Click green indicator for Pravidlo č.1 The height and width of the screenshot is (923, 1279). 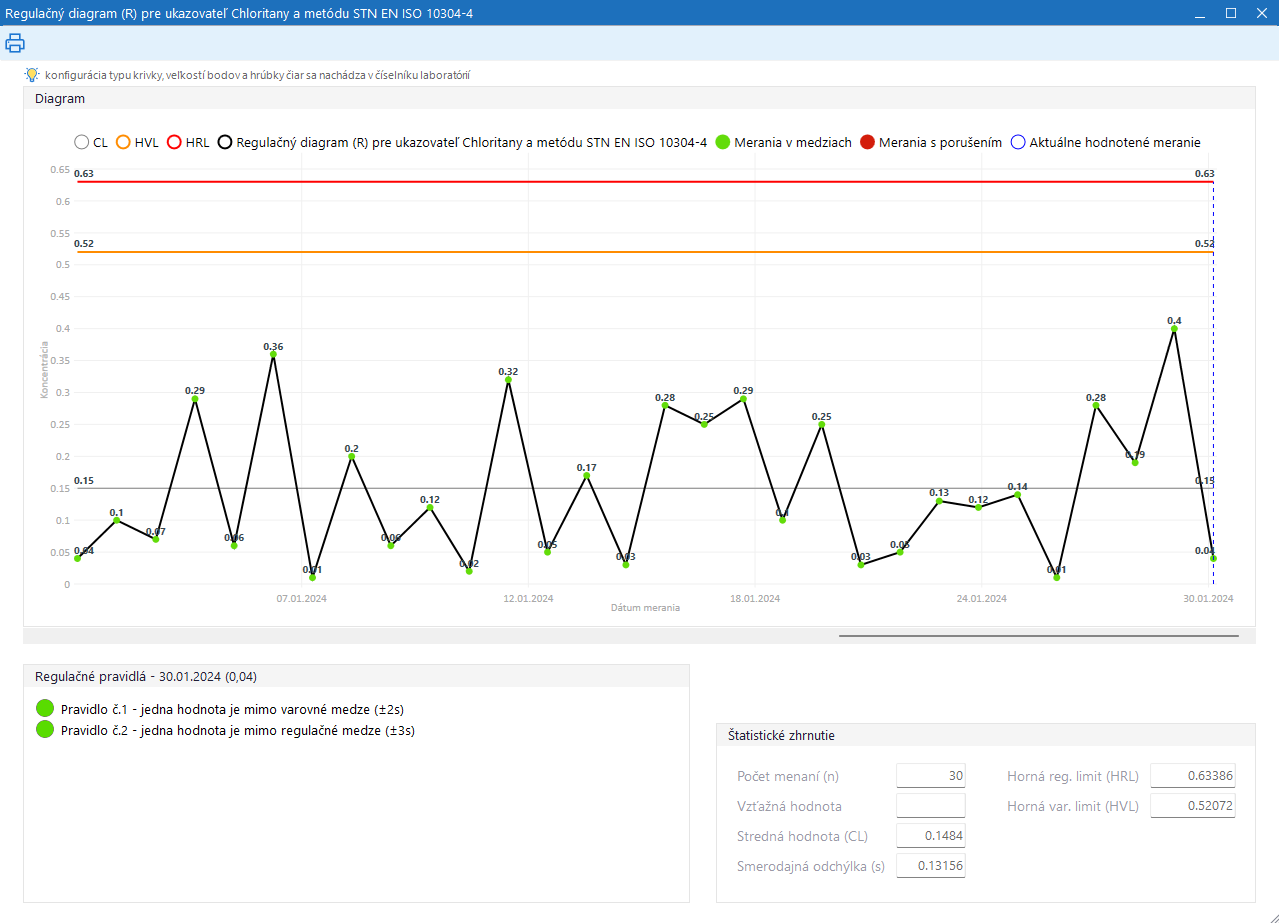coord(44,709)
